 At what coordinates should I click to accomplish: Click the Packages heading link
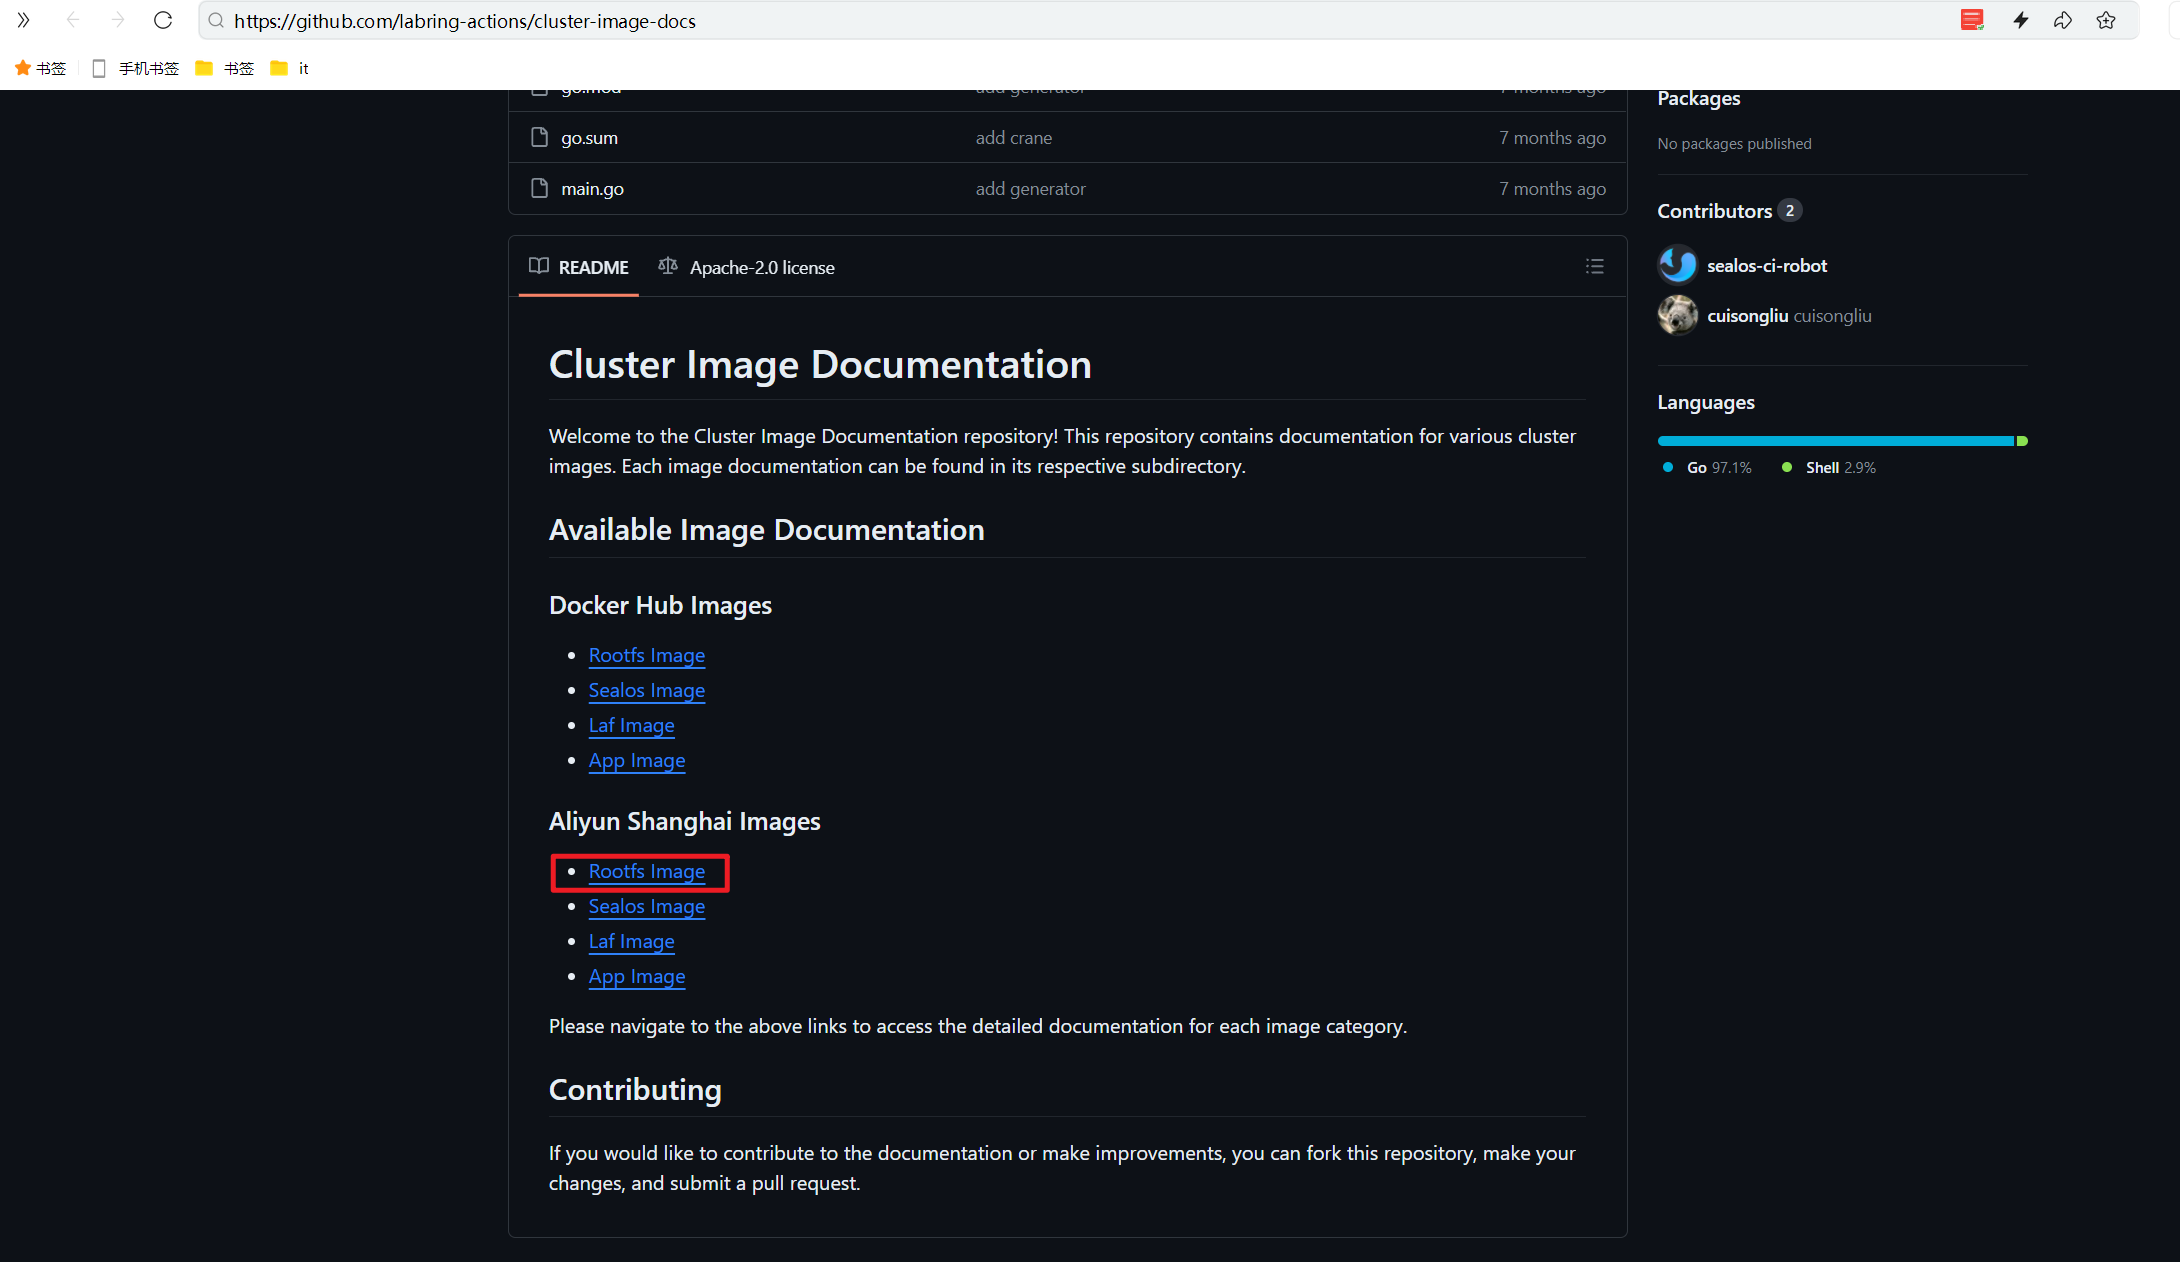(1699, 98)
